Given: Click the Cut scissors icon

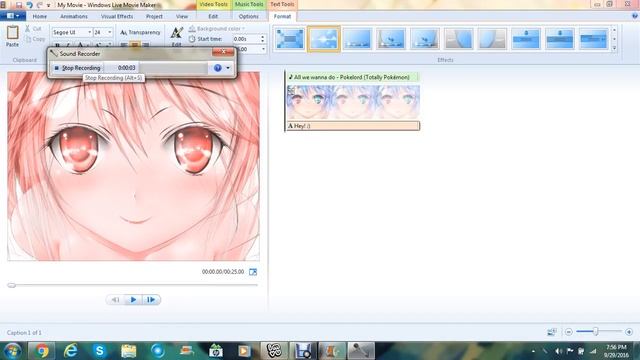Looking at the screenshot, I should click(27, 29).
